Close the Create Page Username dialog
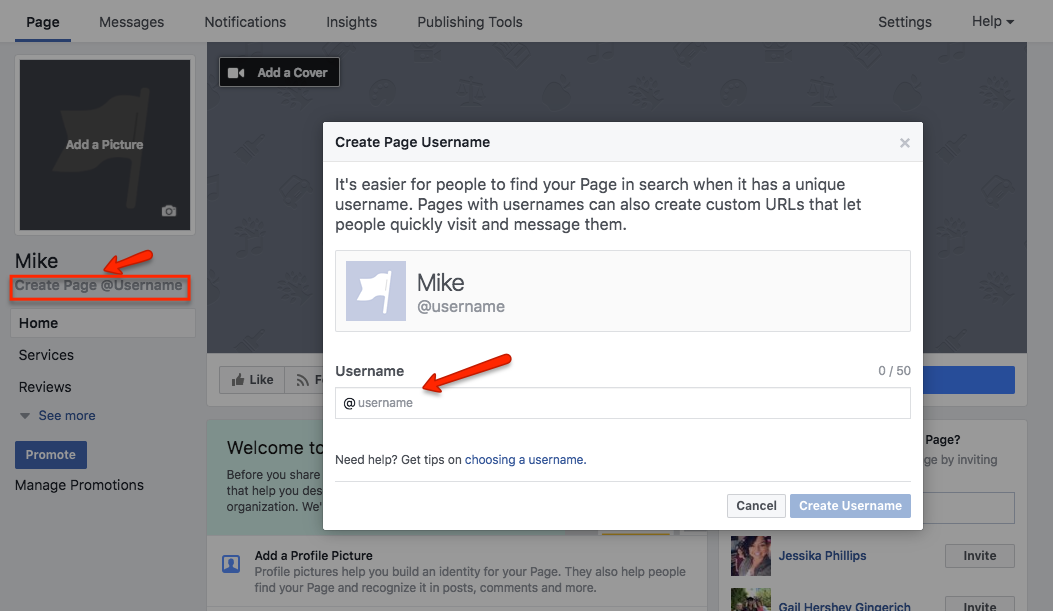The image size is (1053, 611). click(904, 142)
